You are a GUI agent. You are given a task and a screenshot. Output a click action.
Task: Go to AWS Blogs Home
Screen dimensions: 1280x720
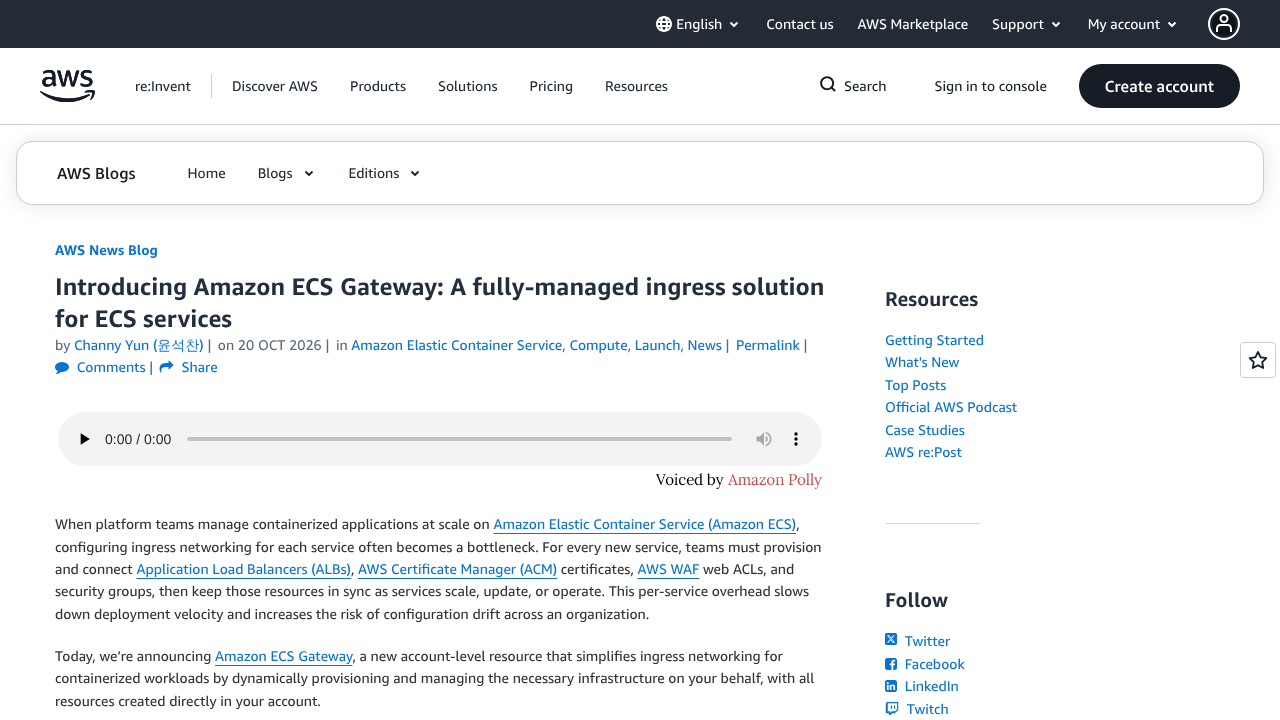click(206, 173)
